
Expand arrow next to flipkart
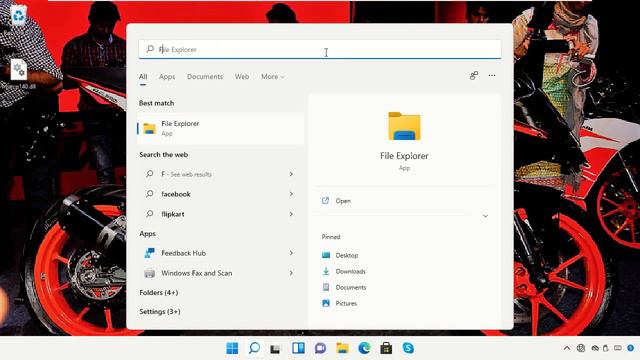point(291,214)
